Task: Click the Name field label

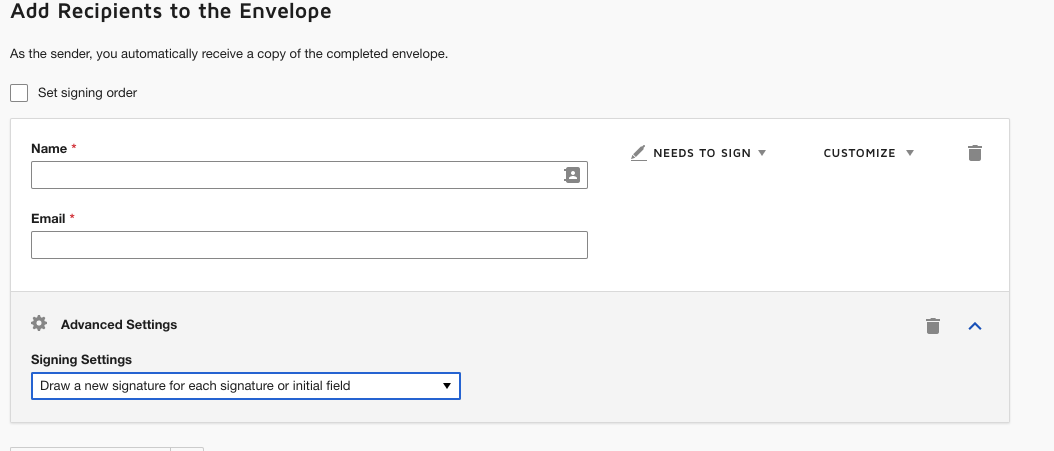Action: tap(49, 149)
